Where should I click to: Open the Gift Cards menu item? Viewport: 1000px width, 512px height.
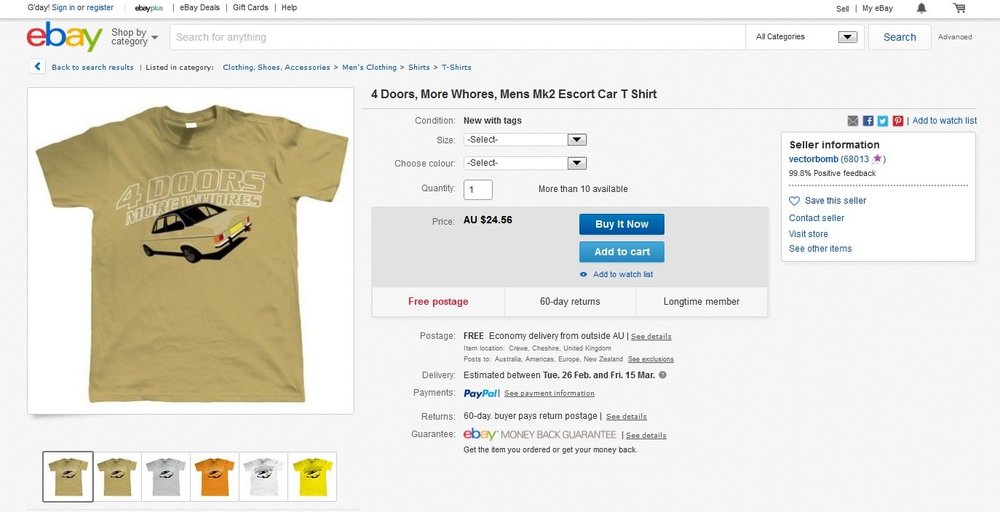click(x=250, y=8)
